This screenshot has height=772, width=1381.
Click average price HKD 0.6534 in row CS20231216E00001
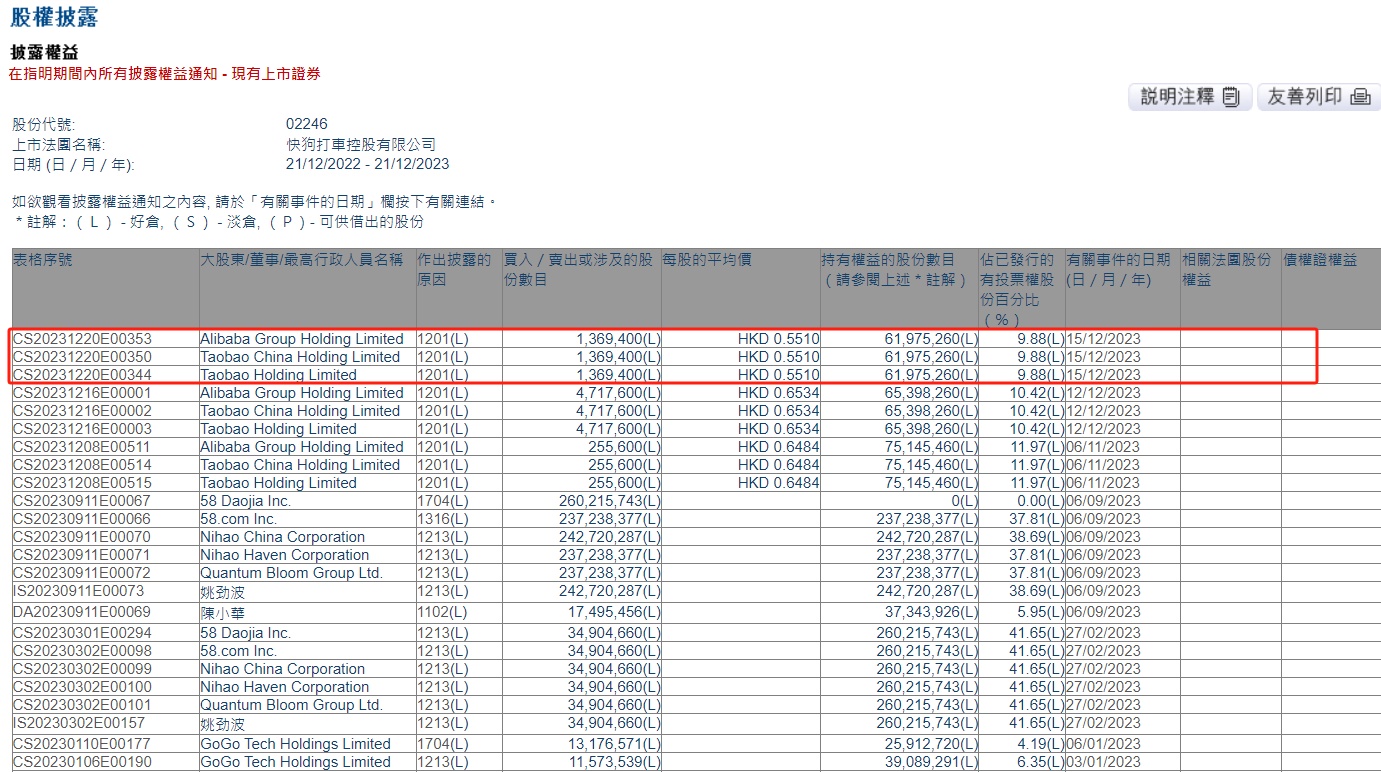[778, 393]
